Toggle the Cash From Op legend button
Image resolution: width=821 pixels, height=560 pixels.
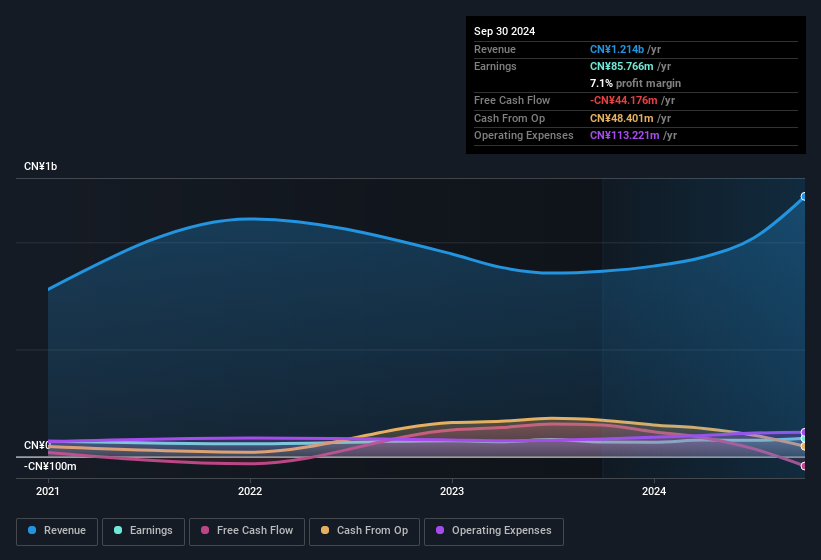(x=364, y=531)
